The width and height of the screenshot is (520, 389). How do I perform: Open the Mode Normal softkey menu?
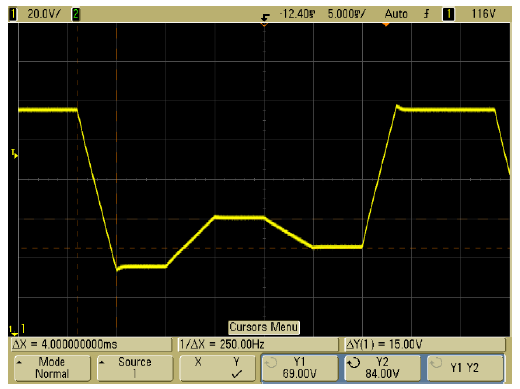tap(52, 368)
